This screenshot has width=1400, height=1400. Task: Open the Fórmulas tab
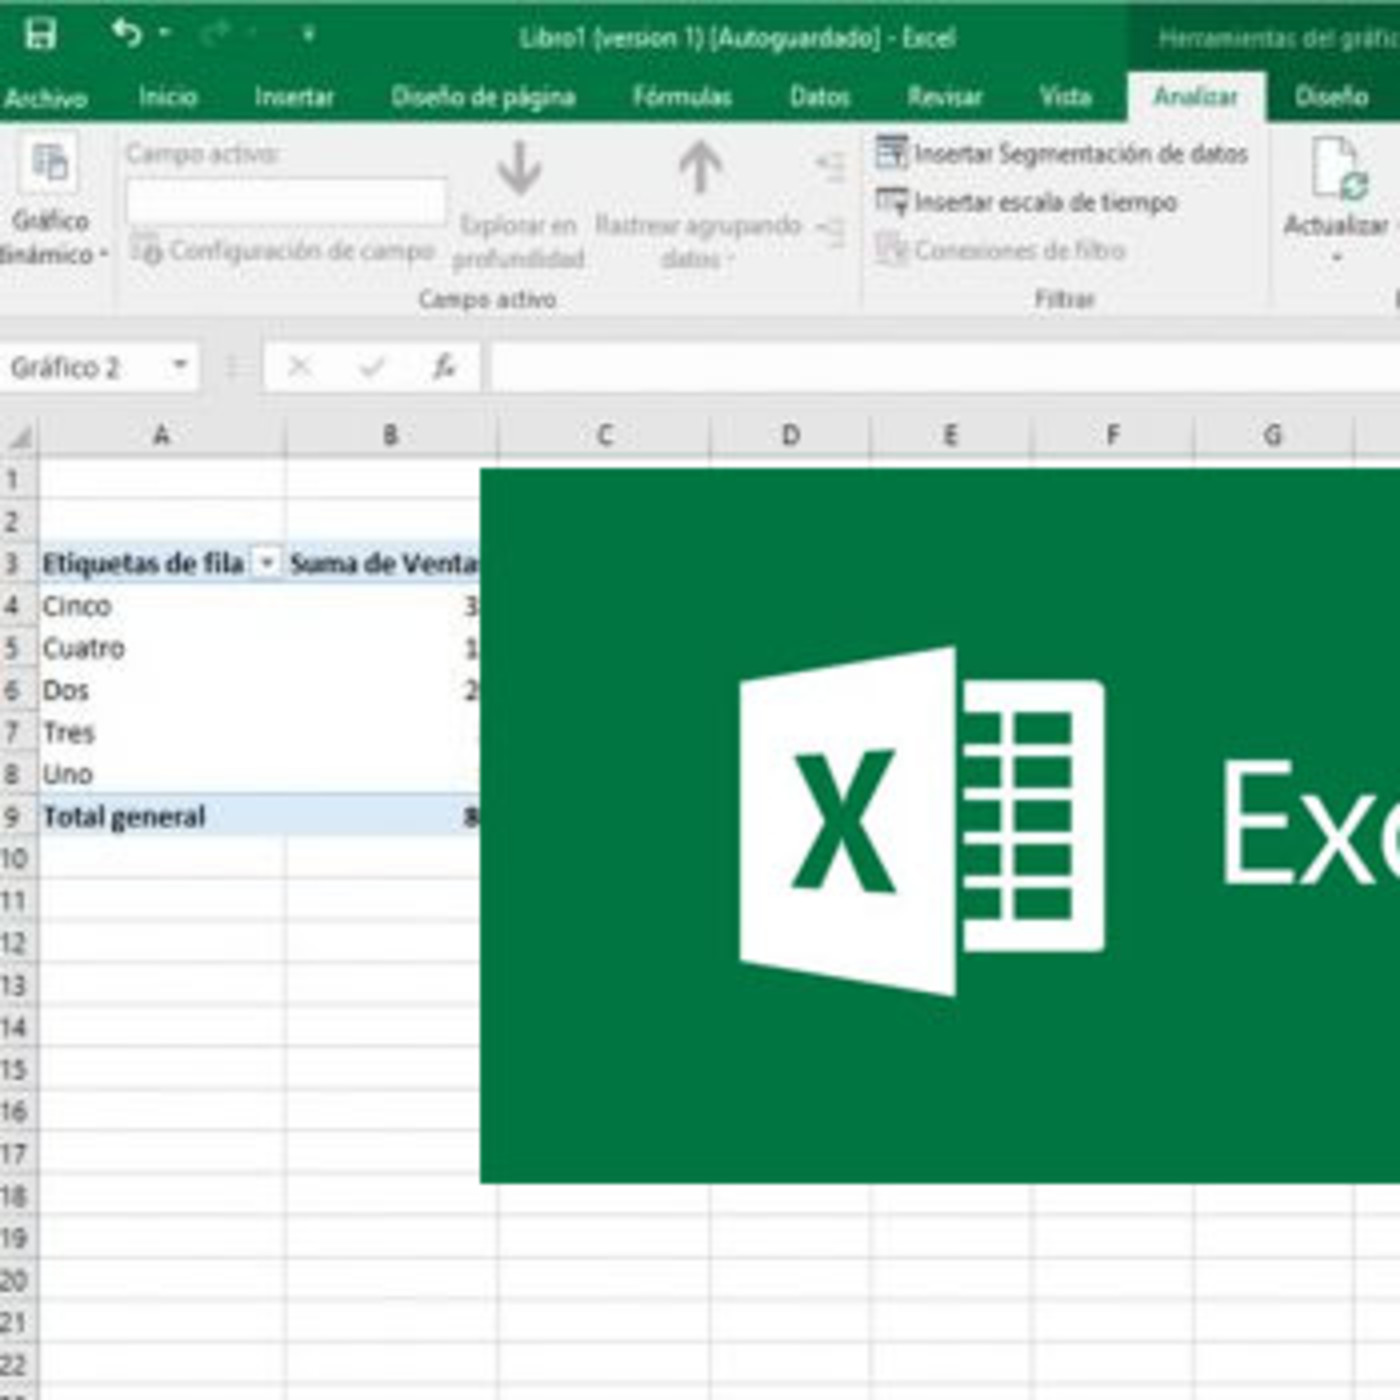point(682,96)
